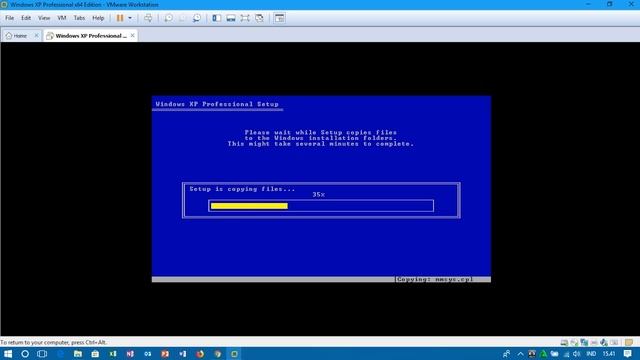This screenshot has width=640, height=360.
Task: Click the network adapter status icon
Action: click(x=584, y=342)
